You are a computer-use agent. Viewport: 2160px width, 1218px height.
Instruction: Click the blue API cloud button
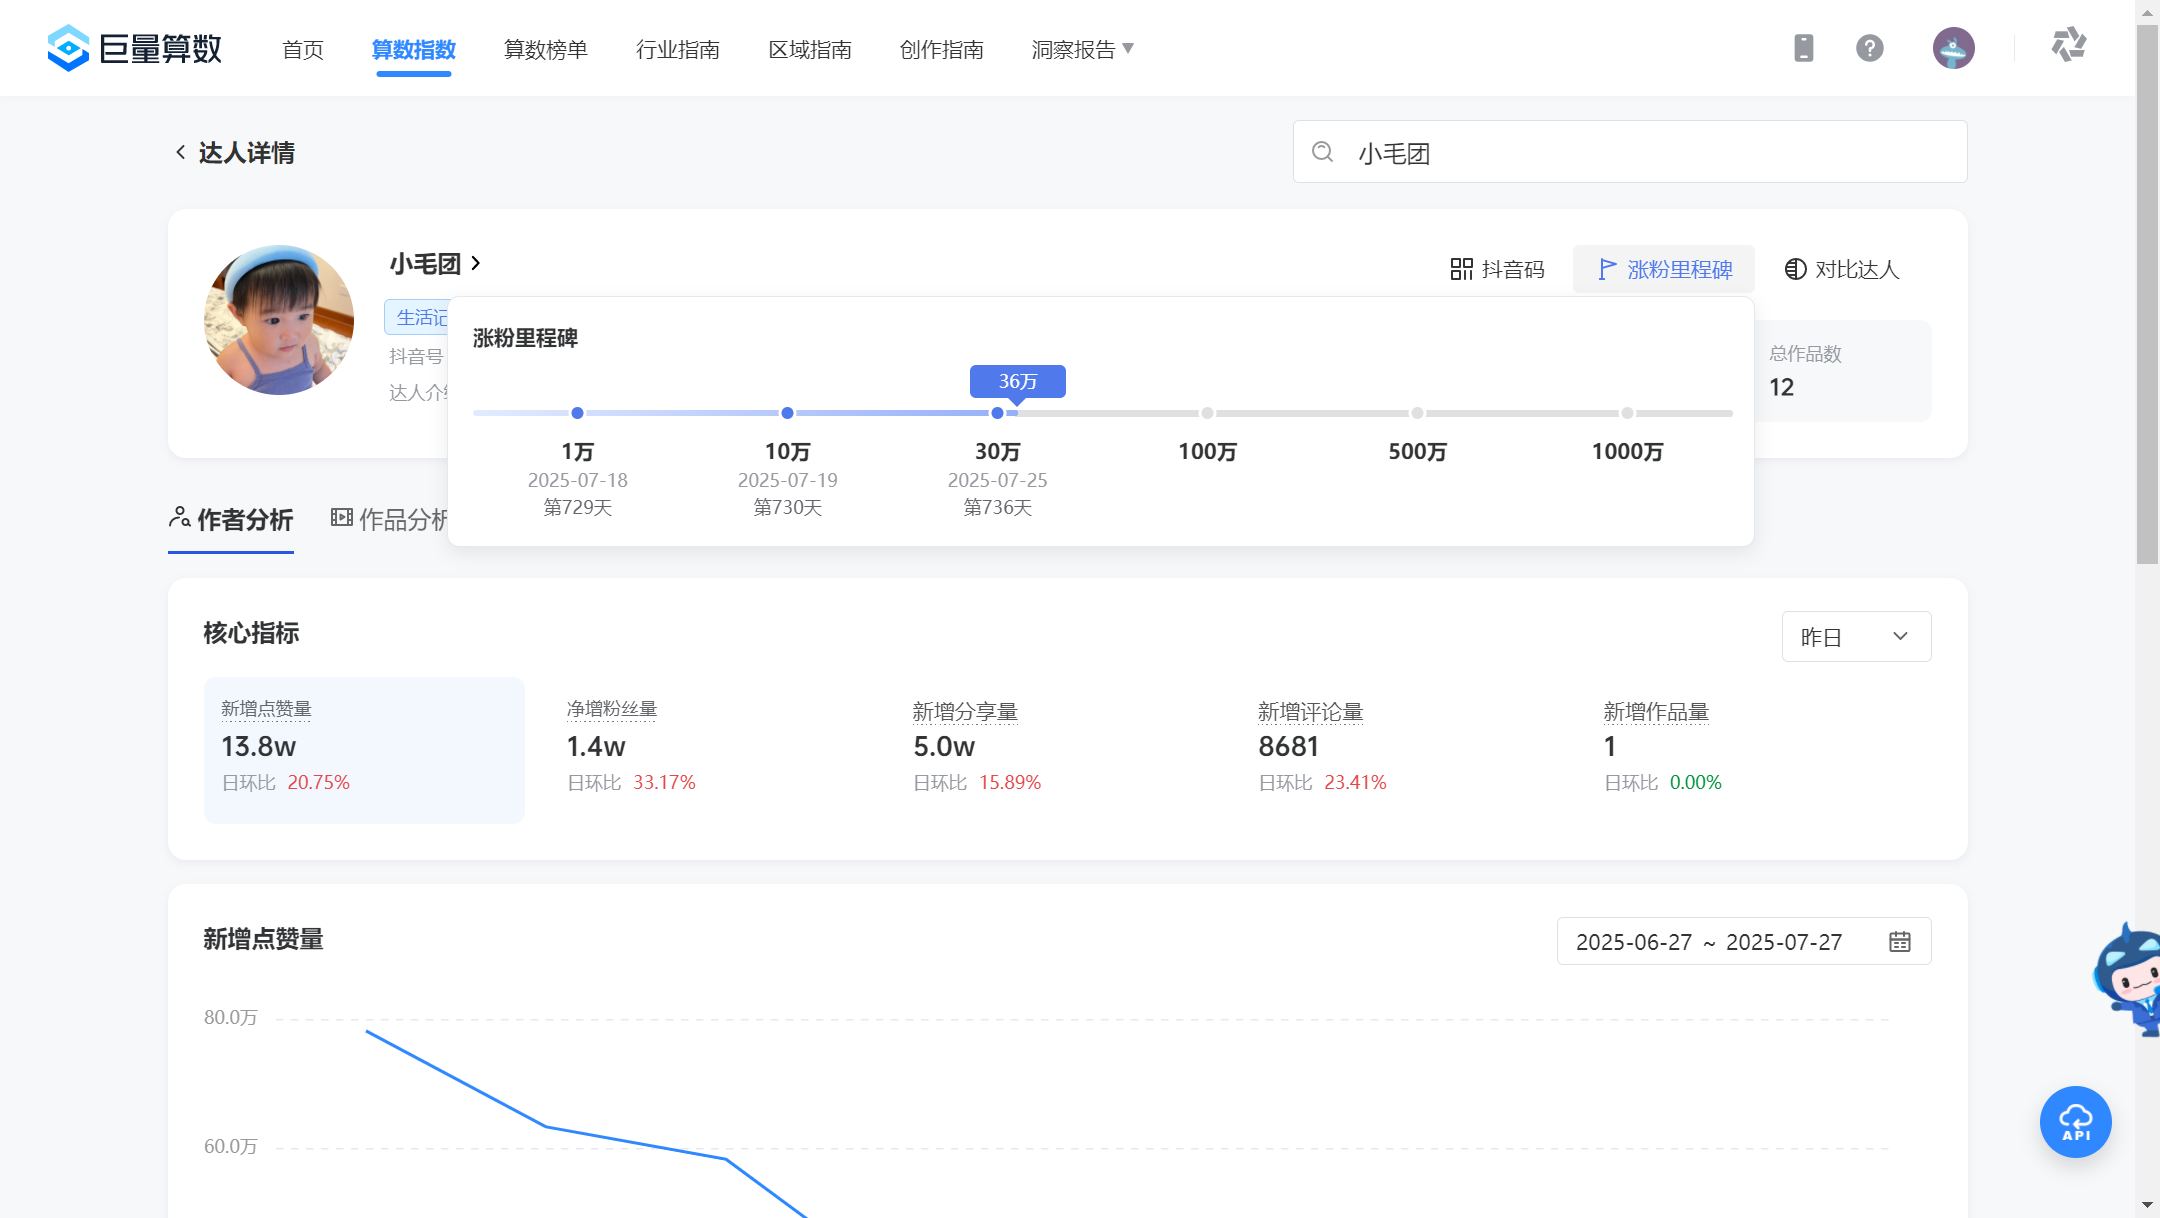point(2075,1122)
